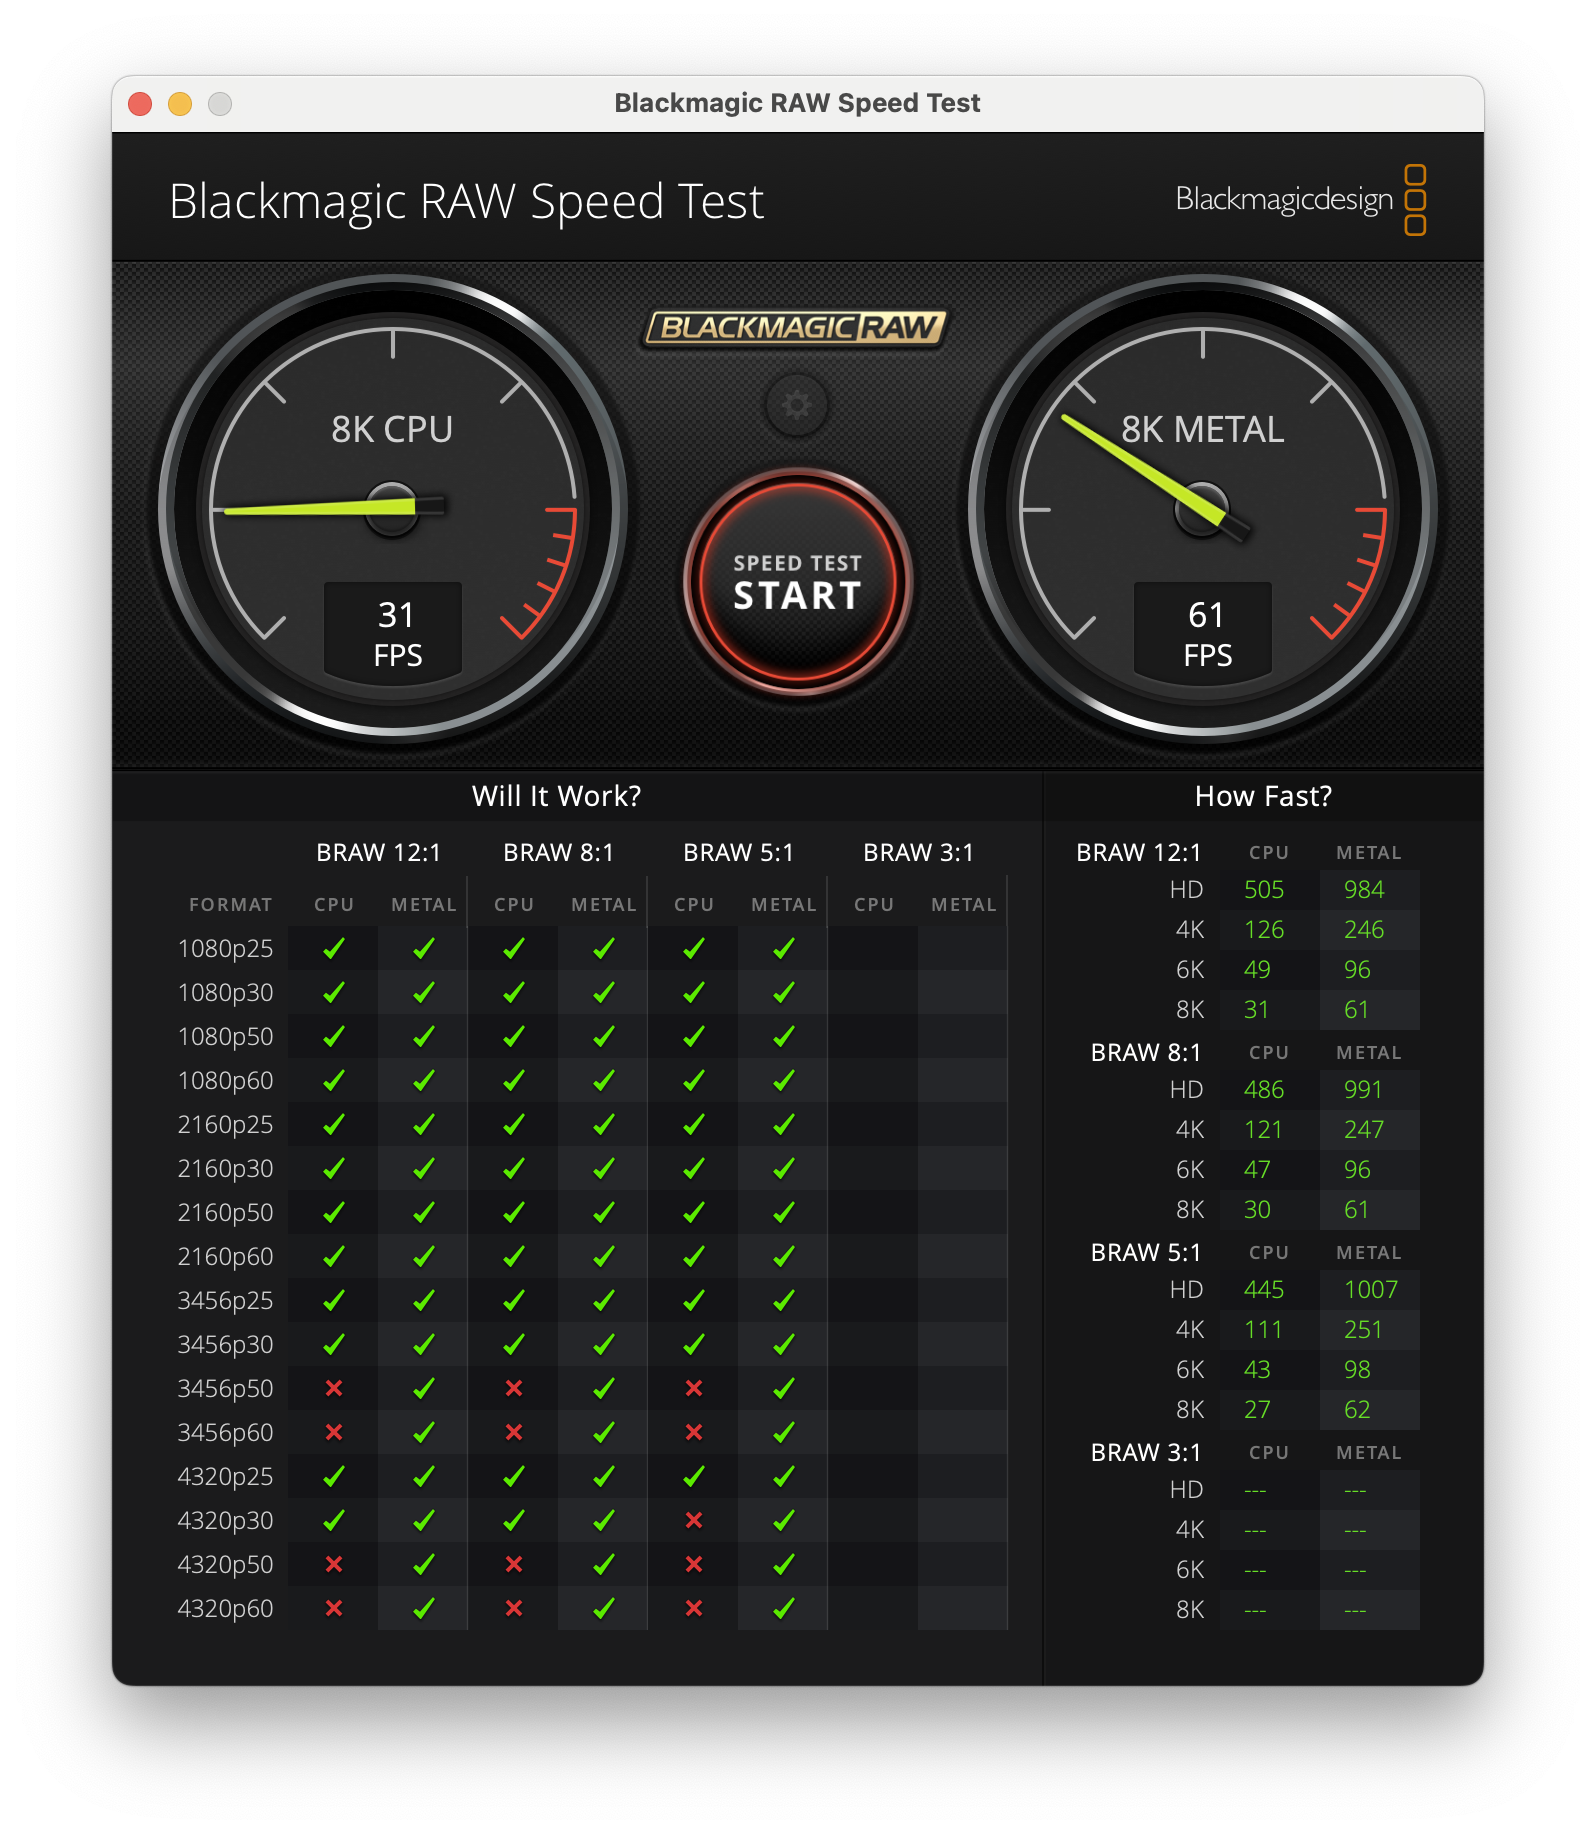Click the BRAW 8:1 4K Metal value 247
The height and width of the screenshot is (1834, 1596).
1364,1130
